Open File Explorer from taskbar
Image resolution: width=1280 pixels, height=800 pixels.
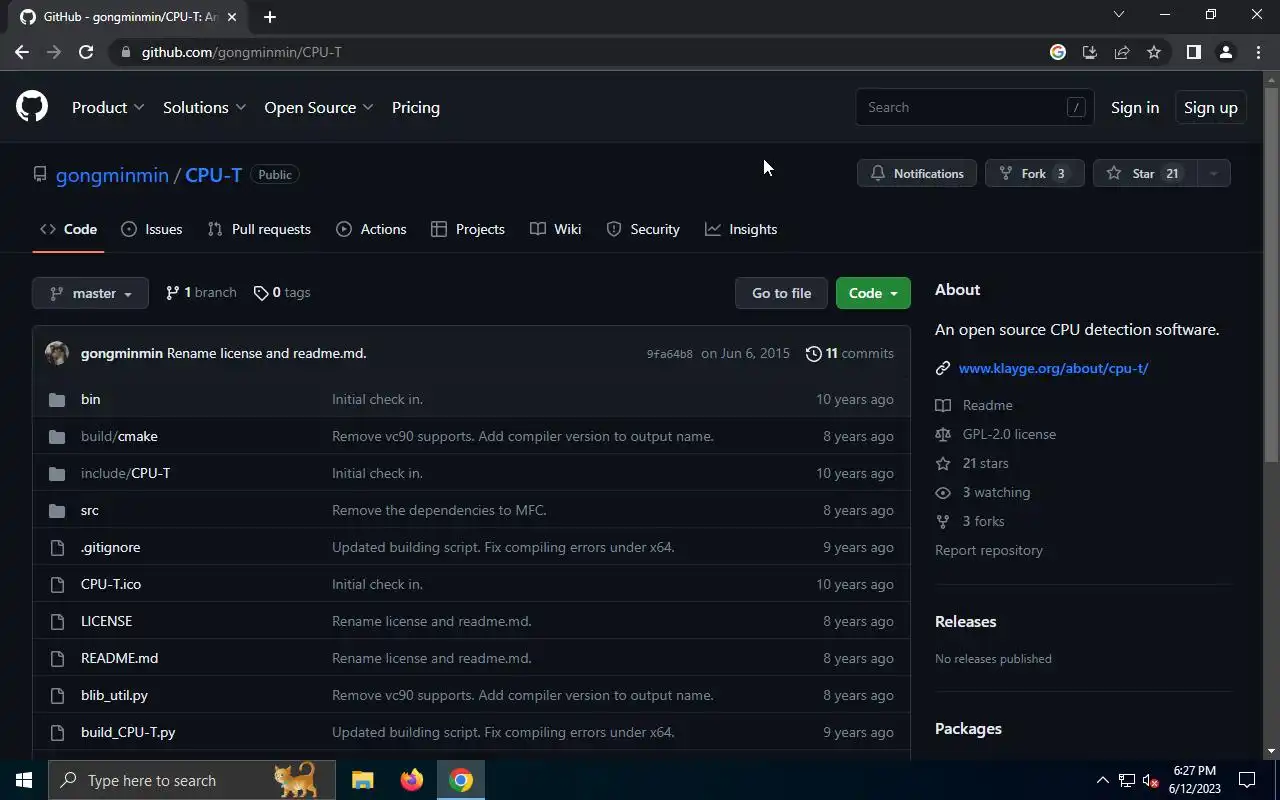click(x=362, y=780)
